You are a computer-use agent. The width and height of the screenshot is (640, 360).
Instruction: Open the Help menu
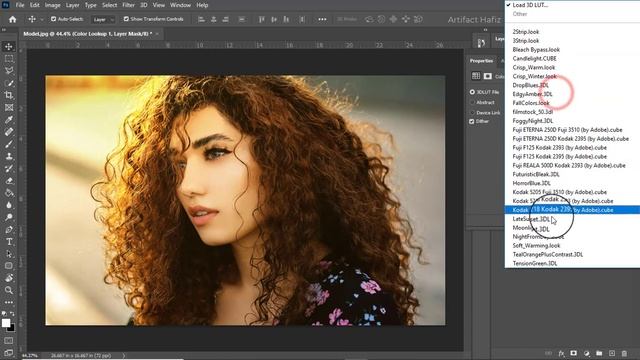pyautogui.click(x=202, y=5)
